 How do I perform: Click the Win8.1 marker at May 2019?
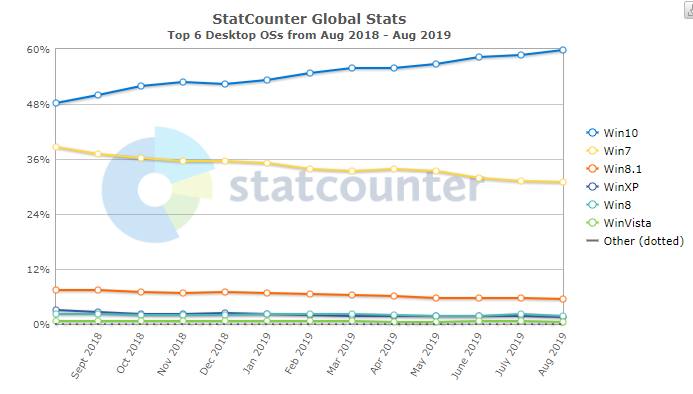436,298
